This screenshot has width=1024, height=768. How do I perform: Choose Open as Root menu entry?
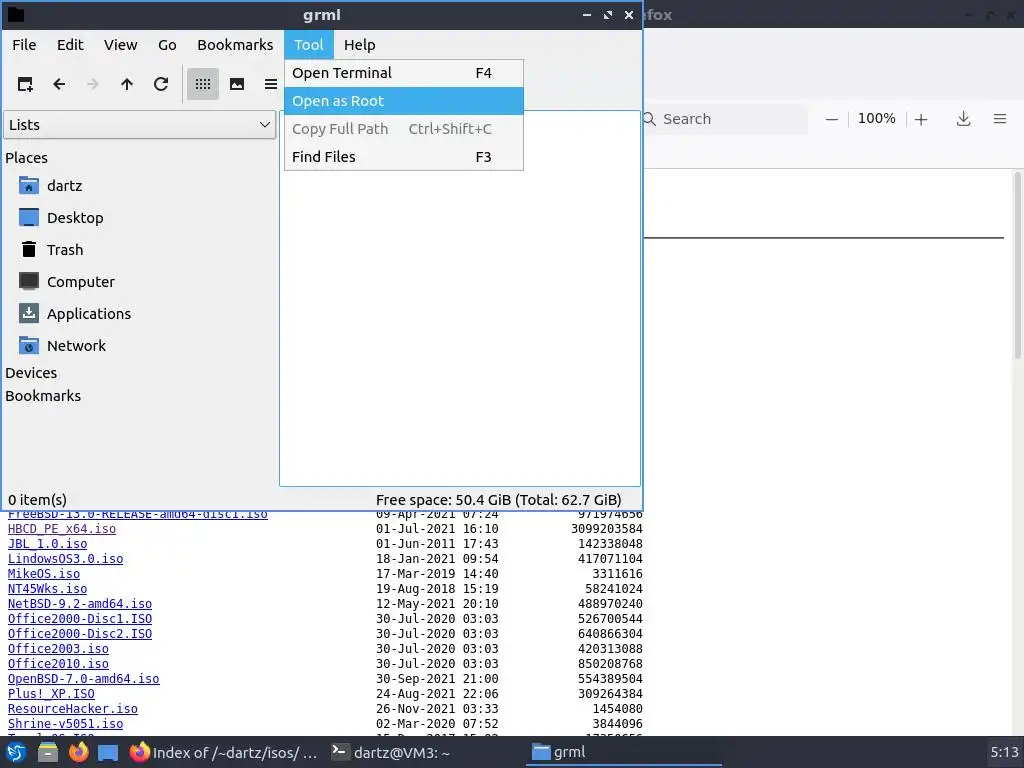(404, 101)
